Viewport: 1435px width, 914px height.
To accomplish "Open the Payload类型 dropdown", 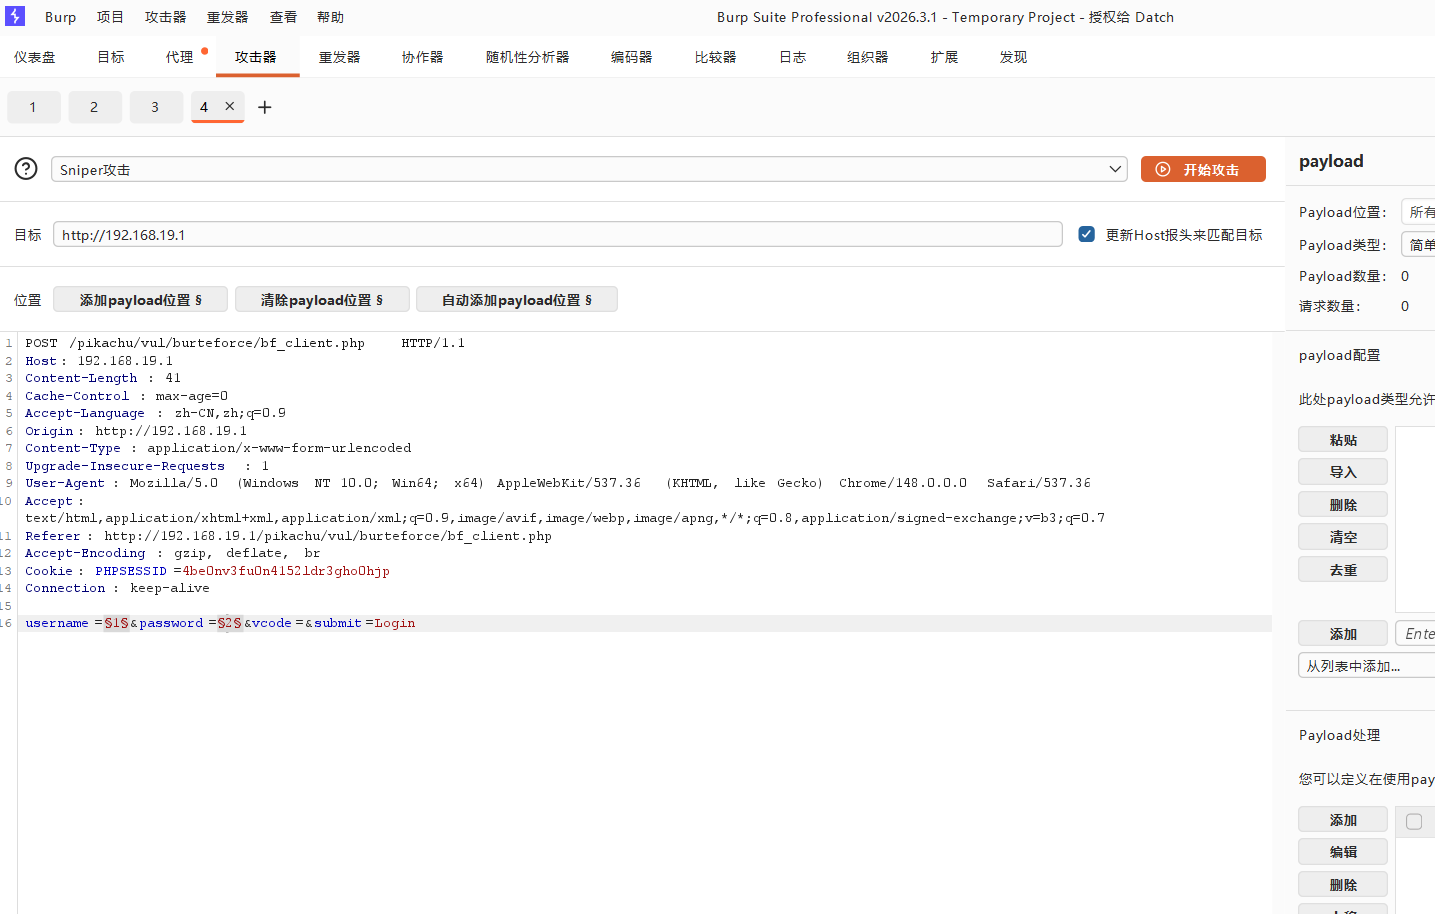I will click(x=1418, y=245).
